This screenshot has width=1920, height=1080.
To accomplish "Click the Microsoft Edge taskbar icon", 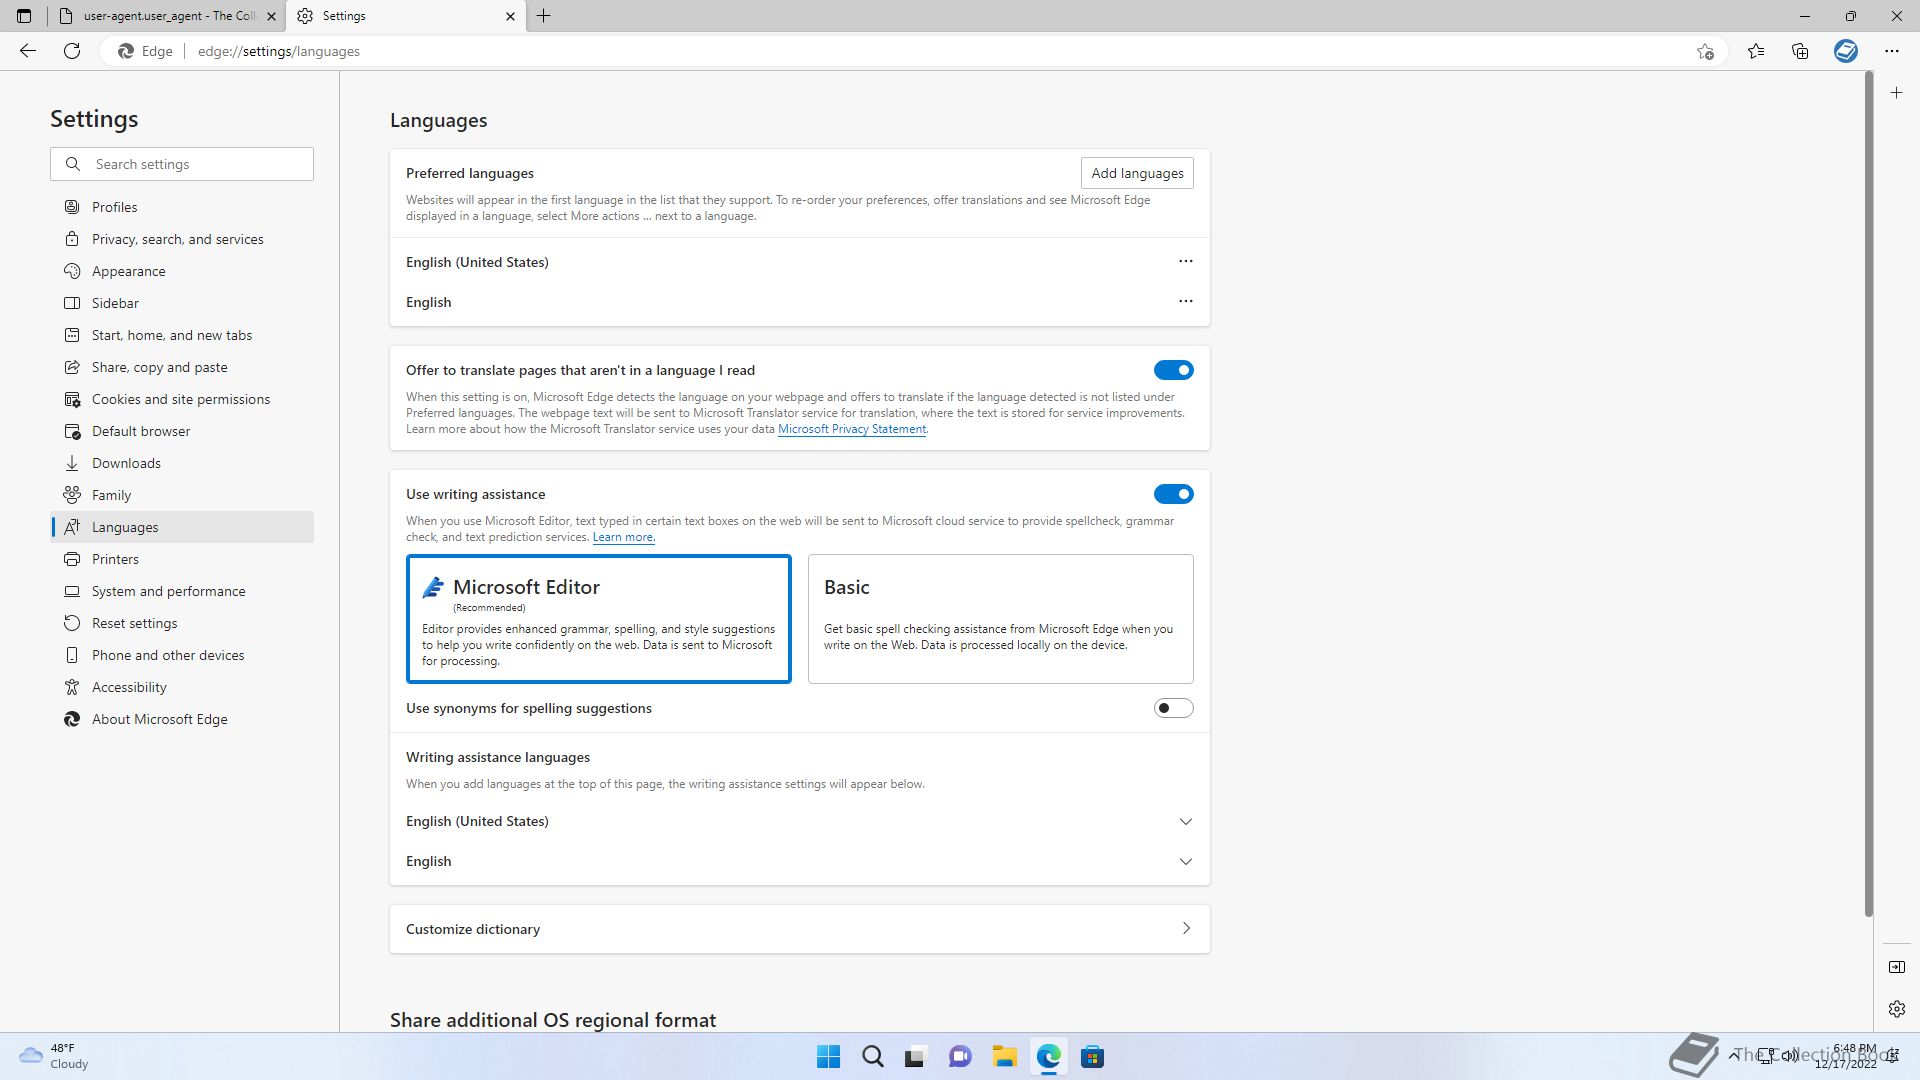I will (x=1048, y=1057).
